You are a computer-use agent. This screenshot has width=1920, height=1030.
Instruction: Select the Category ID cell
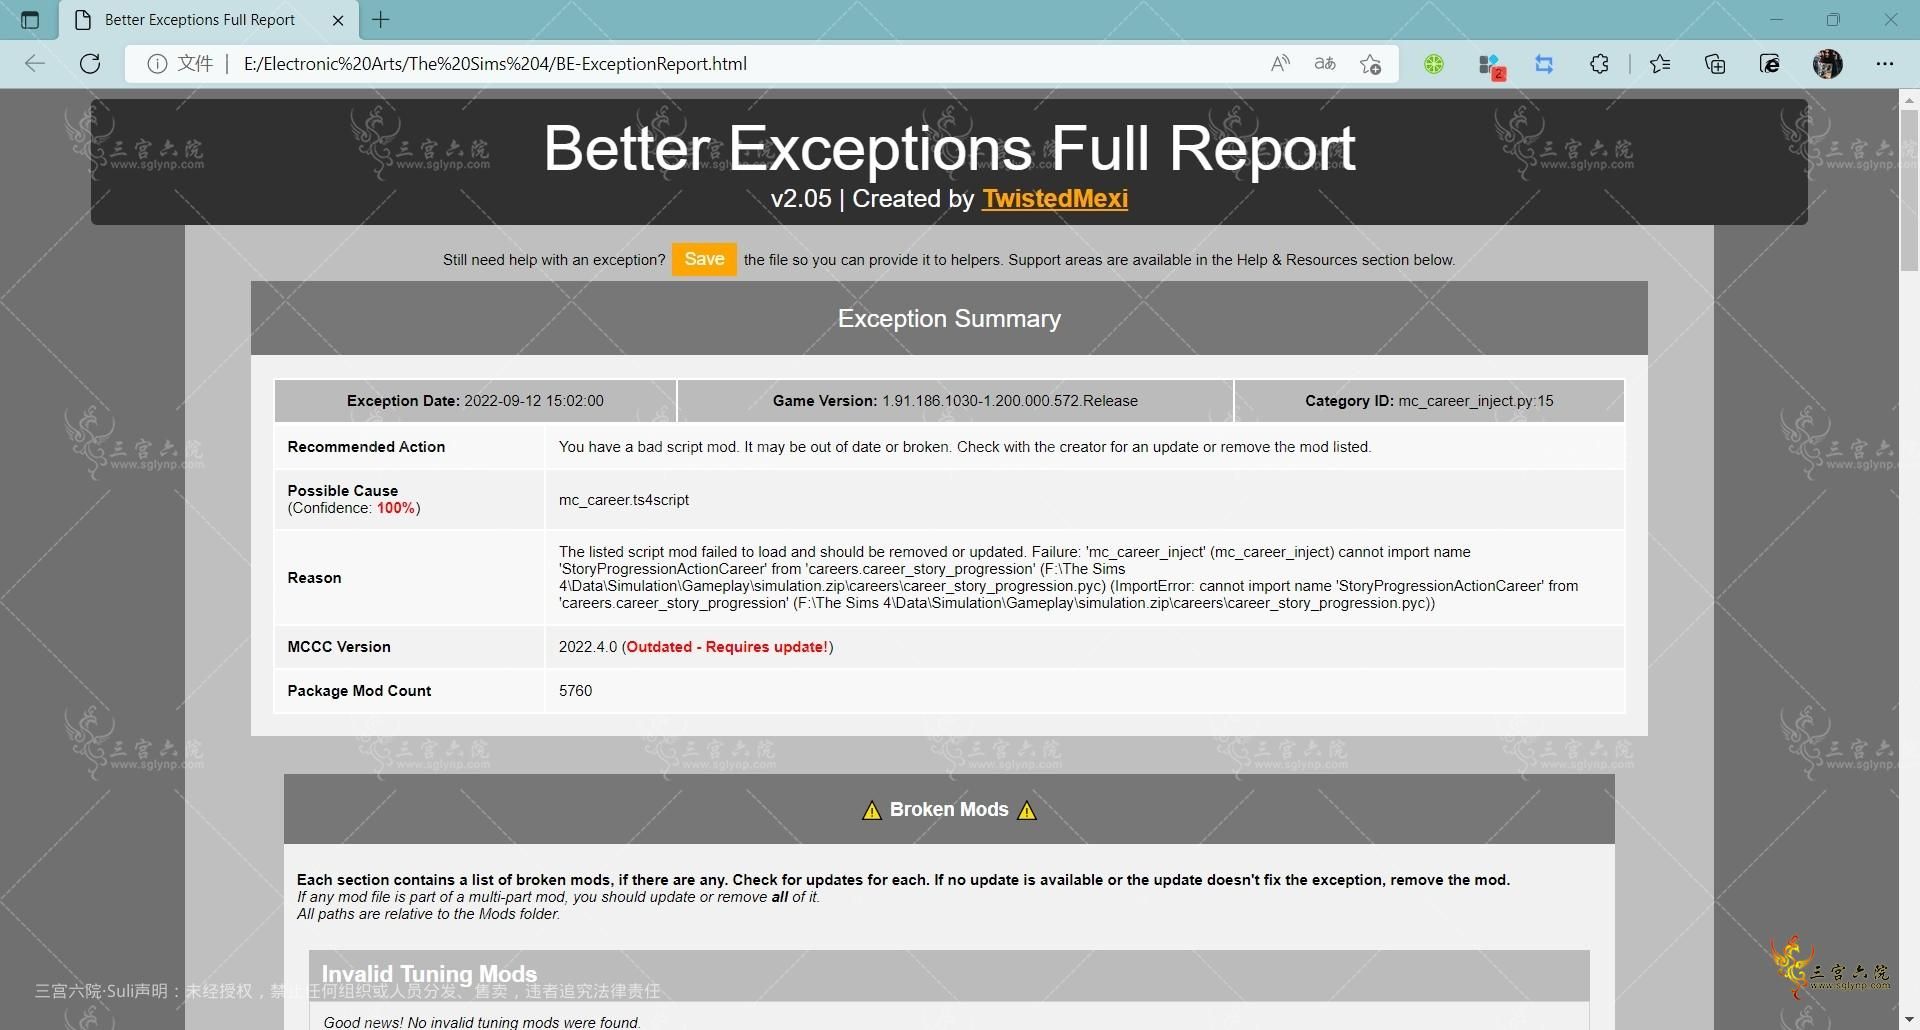1429,401
